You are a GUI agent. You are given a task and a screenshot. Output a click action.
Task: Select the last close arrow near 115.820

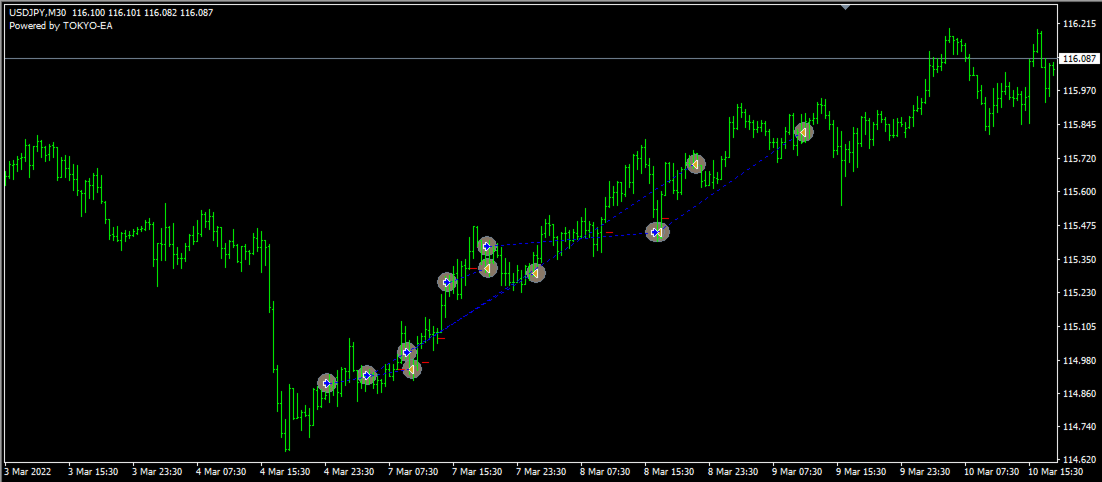803,132
